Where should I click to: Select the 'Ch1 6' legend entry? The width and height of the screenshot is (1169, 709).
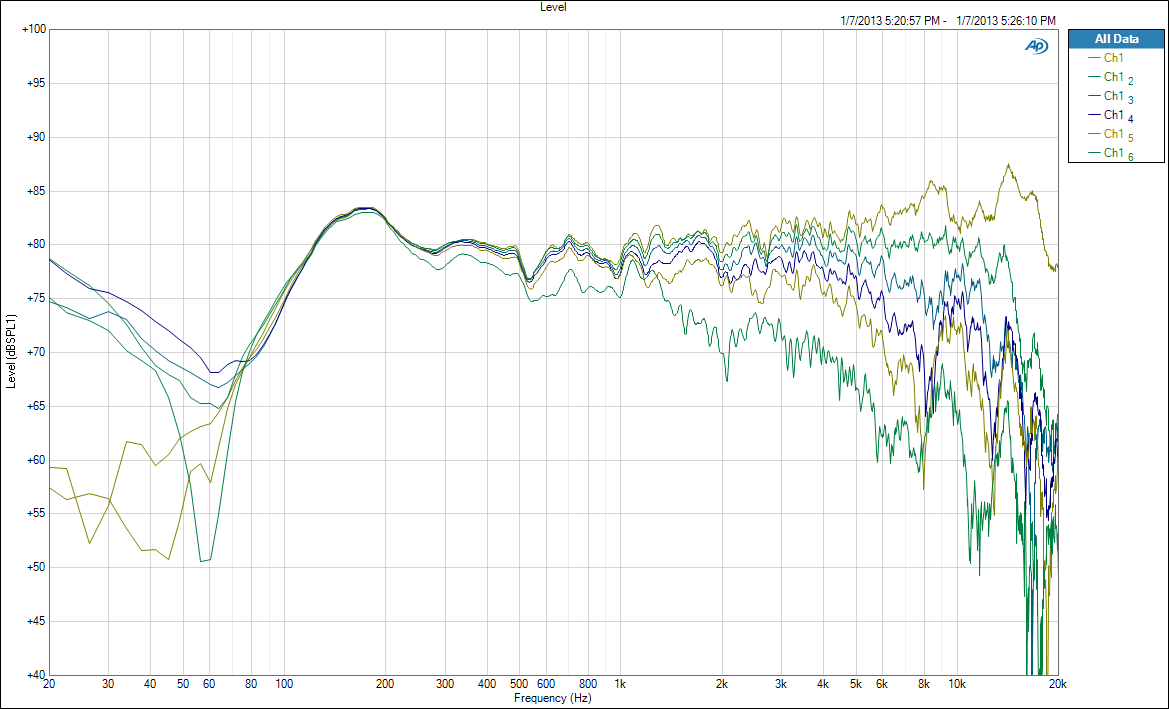pyautogui.click(x=1111, y=154)
